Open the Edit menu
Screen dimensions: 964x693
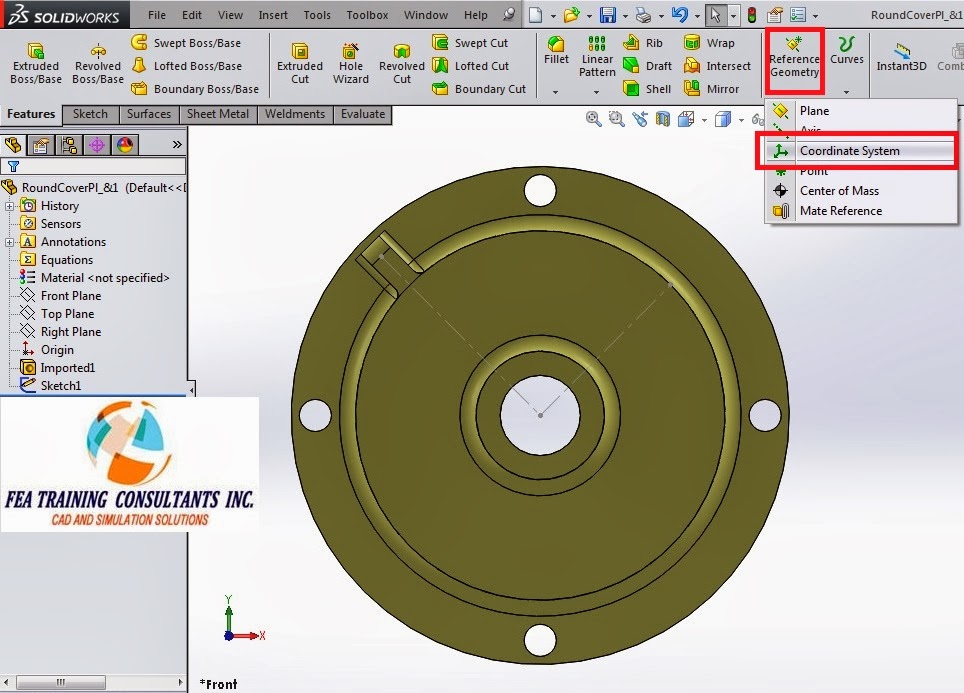point(192,15)
